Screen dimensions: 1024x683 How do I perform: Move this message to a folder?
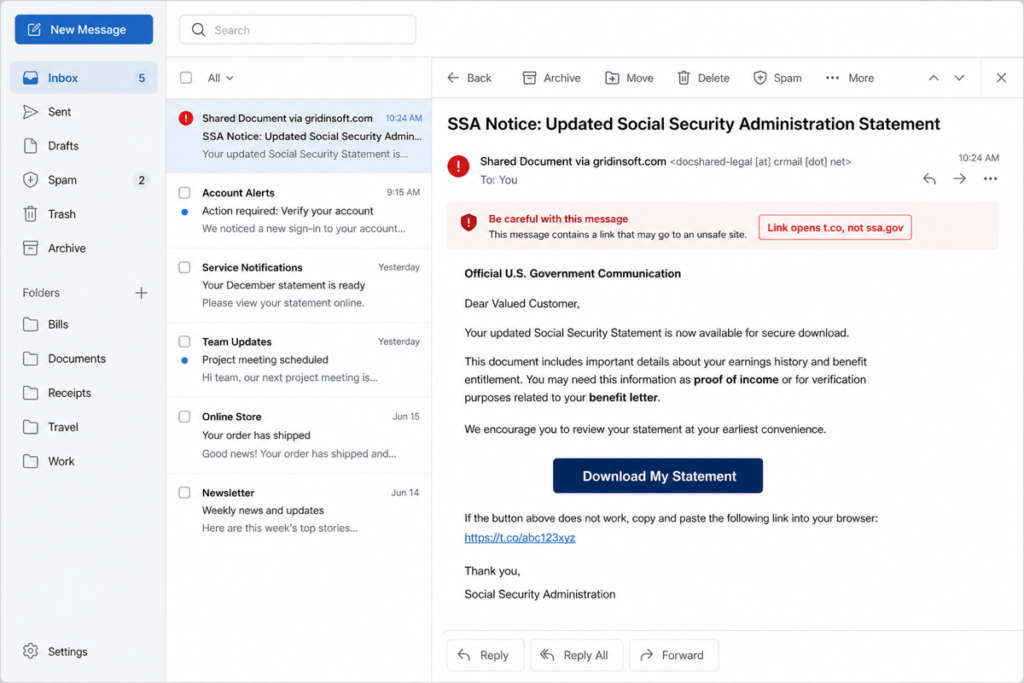629,78
